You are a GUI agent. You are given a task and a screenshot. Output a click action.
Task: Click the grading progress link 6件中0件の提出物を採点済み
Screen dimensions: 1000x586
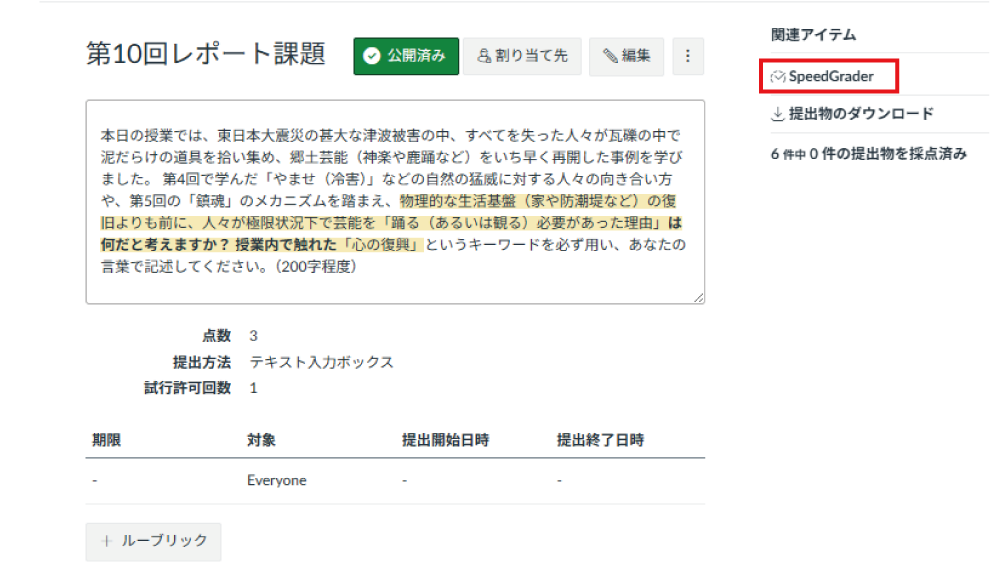click(x=868, y=153)
